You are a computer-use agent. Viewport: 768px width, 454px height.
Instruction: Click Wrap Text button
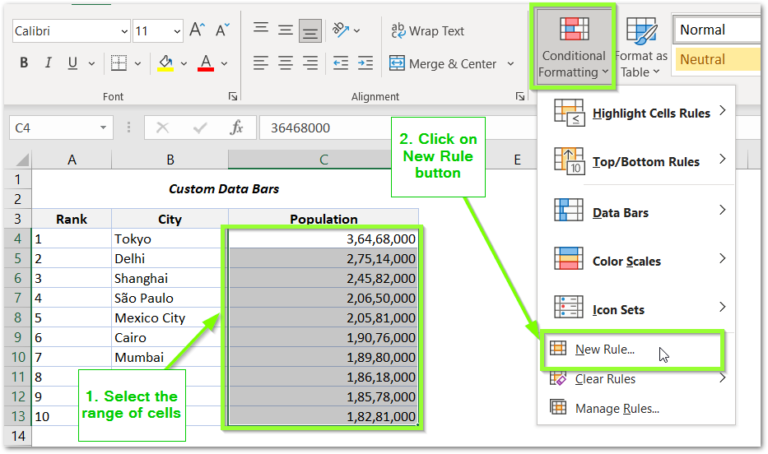point(427,31)
